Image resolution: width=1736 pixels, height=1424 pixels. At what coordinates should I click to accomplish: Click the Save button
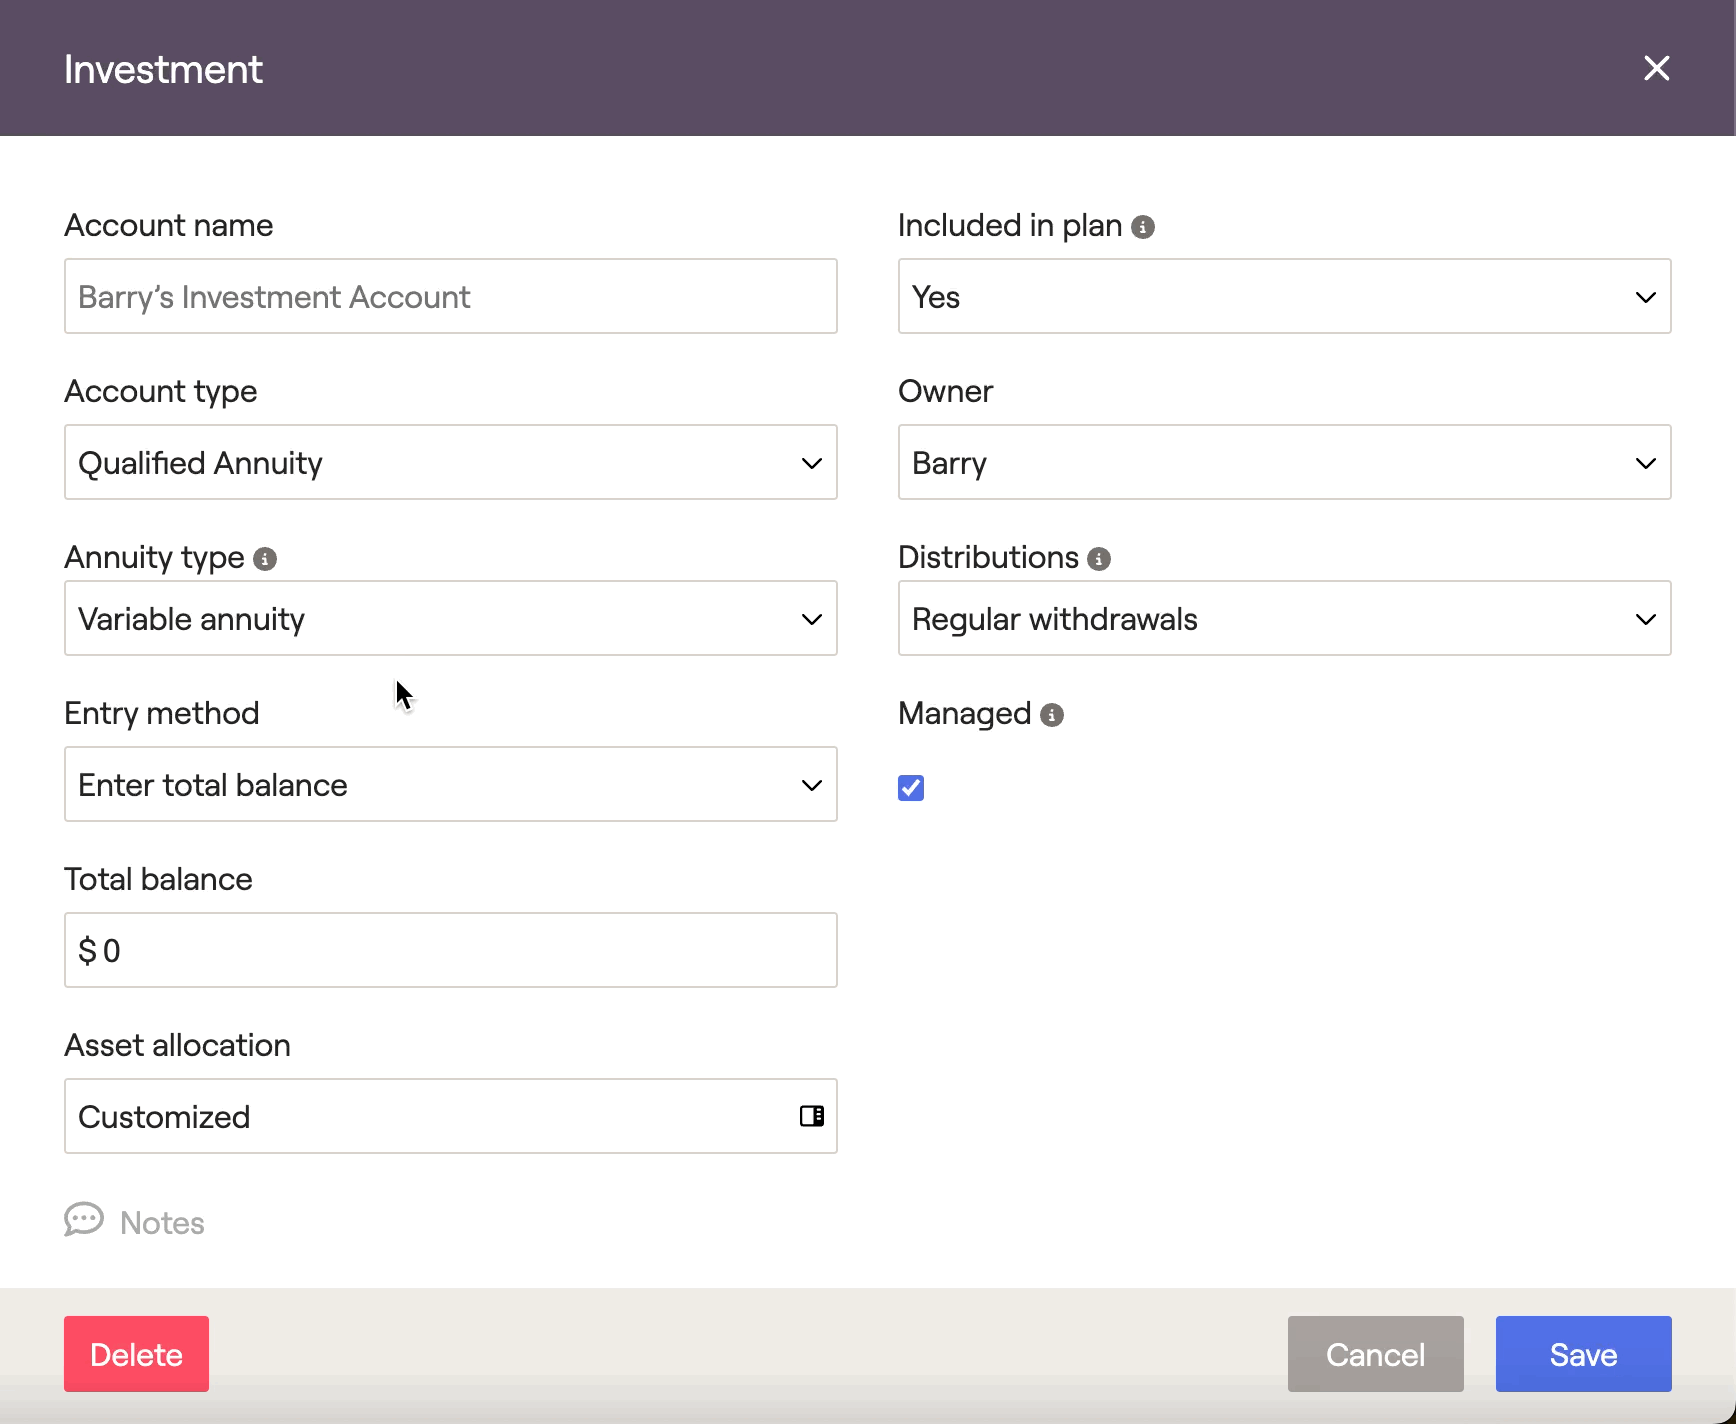(1583, 1354)
